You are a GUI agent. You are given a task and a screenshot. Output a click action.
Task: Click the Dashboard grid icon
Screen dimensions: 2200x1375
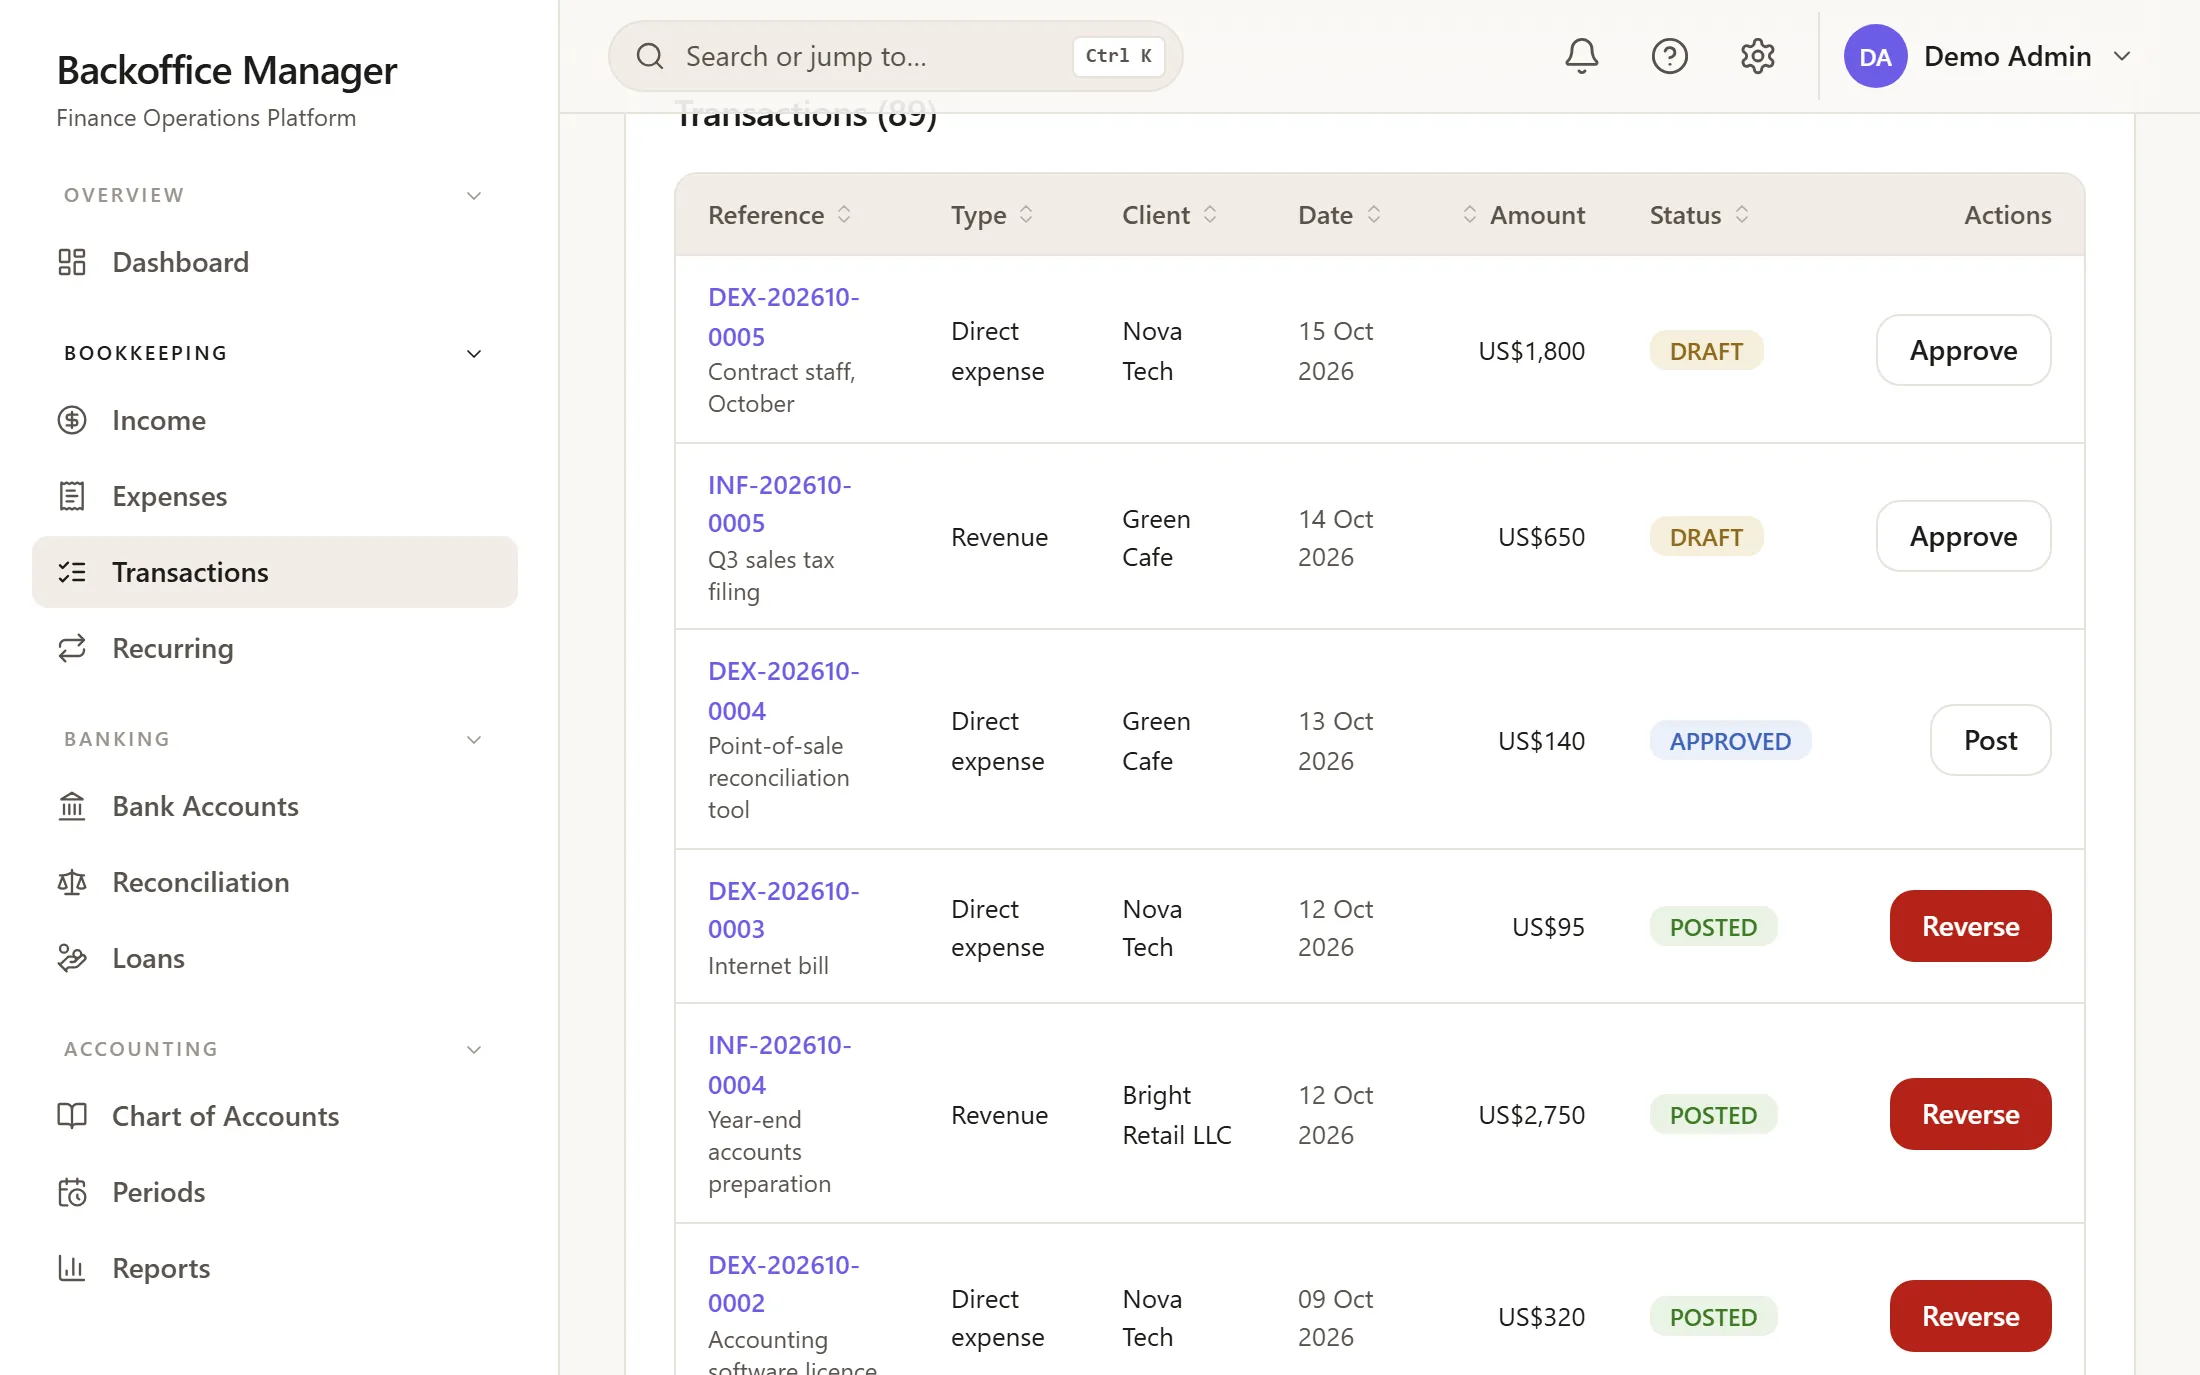pyautogui.click(x=72, y=262)
